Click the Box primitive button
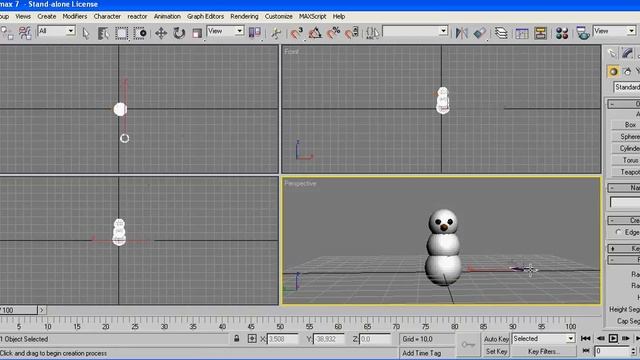The image size is (640, 360). click(625, 125)
